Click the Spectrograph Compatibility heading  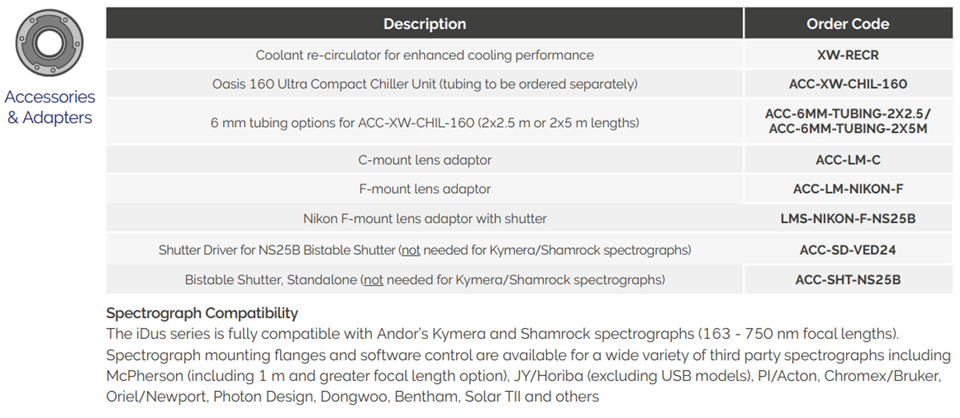(x=202, y=313)
